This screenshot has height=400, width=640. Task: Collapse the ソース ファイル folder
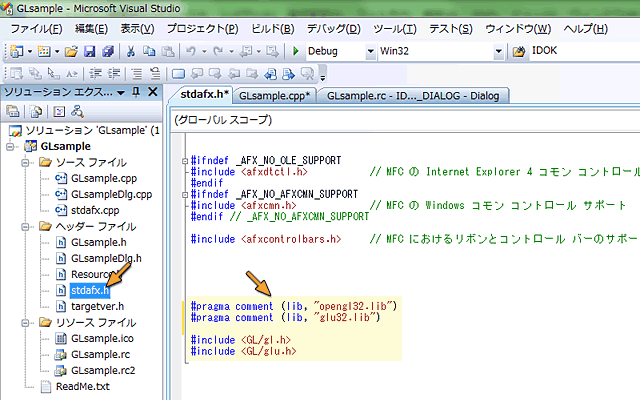click(x=25, y=162)
